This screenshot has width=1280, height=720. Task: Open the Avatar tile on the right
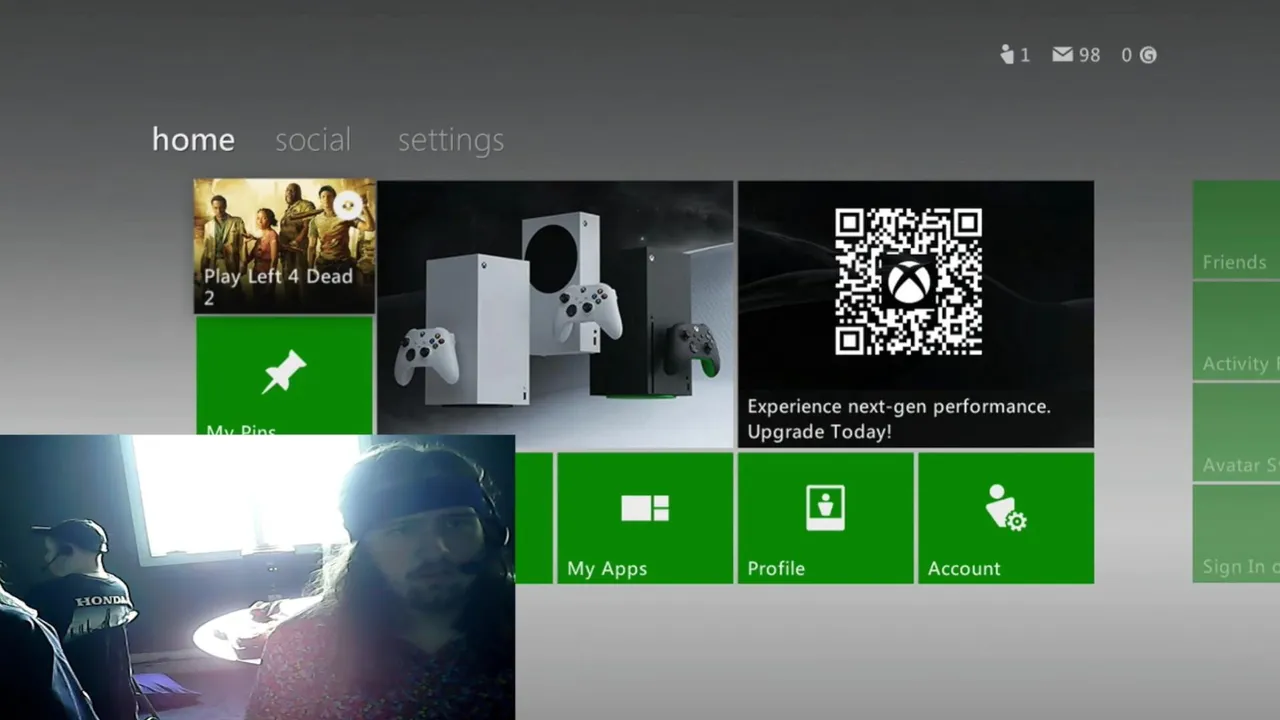pyautogui.click(x=1236, y=433)
